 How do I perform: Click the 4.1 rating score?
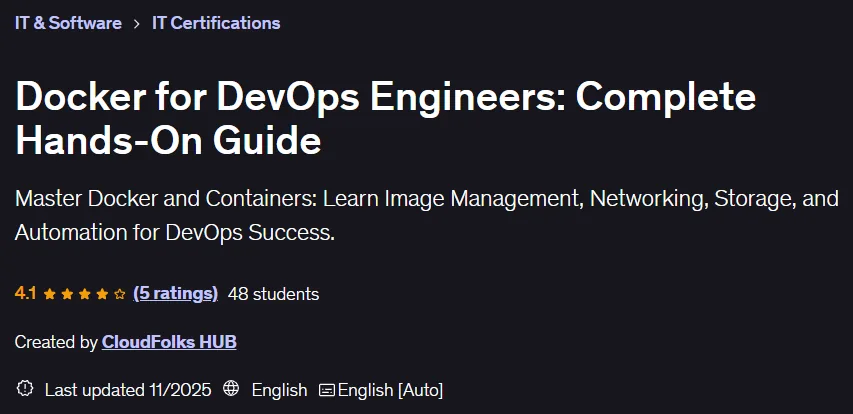click(26, 294)
